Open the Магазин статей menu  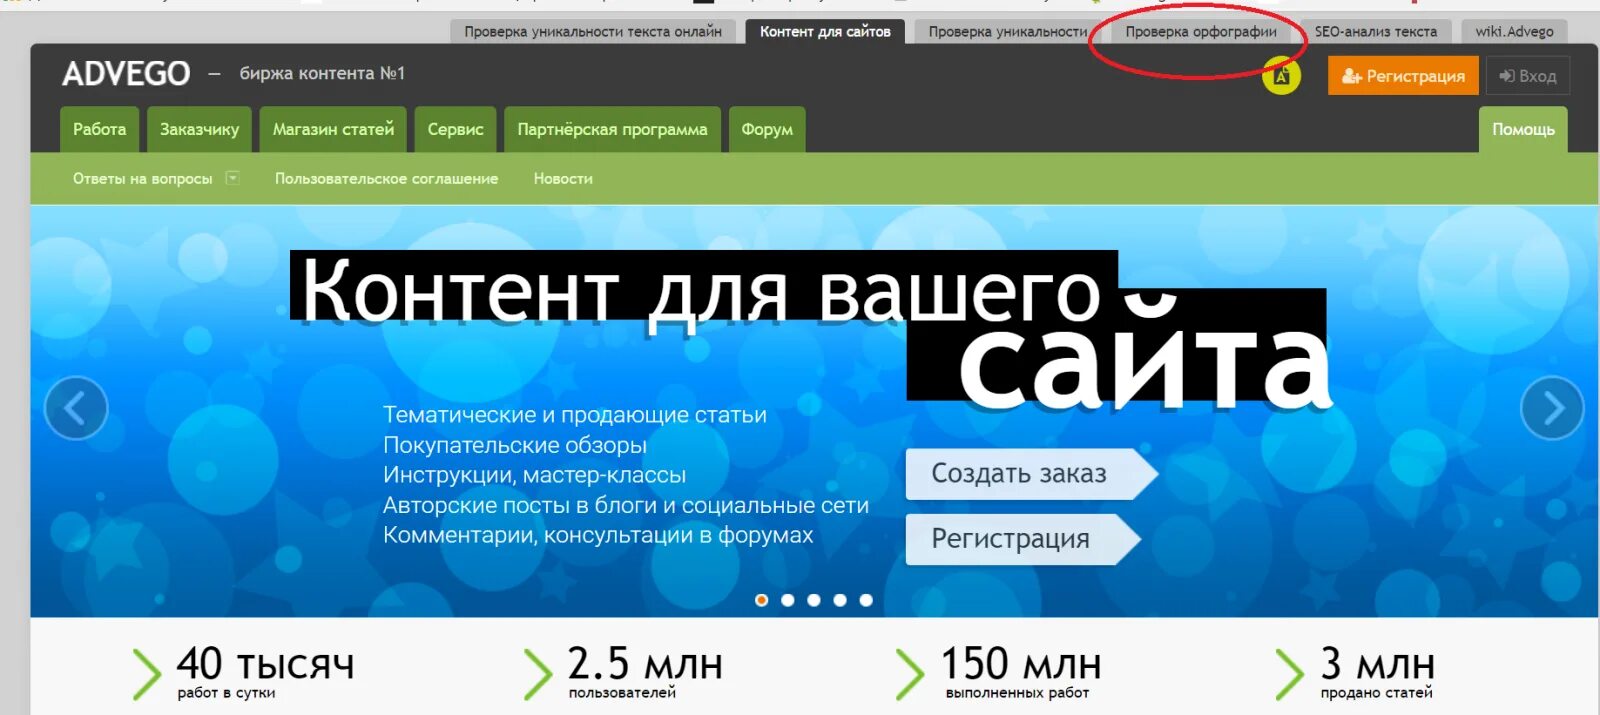[x=333, y=130]
